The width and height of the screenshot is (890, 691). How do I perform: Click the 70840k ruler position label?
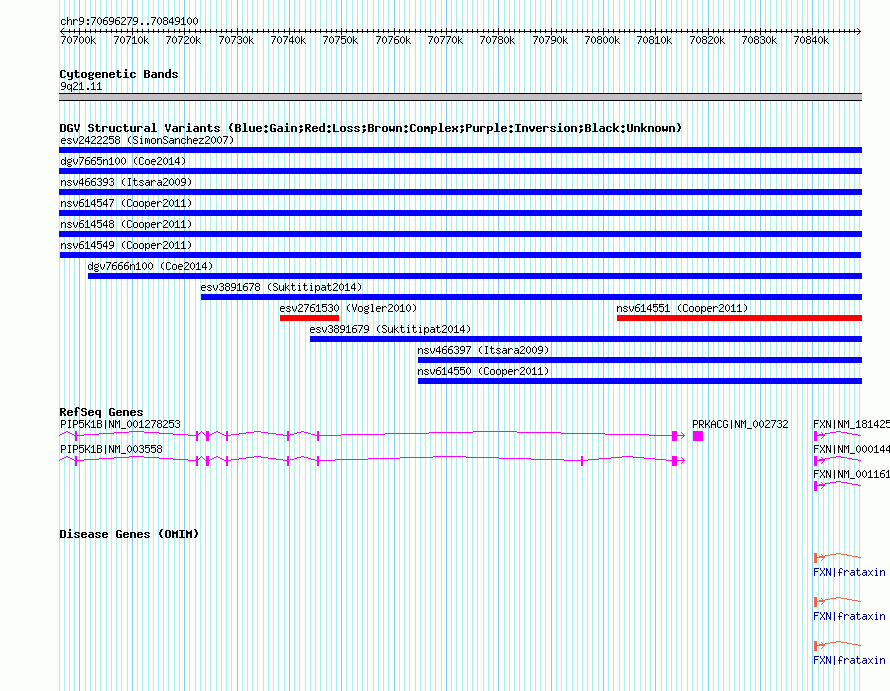click(x=811, y=40)
